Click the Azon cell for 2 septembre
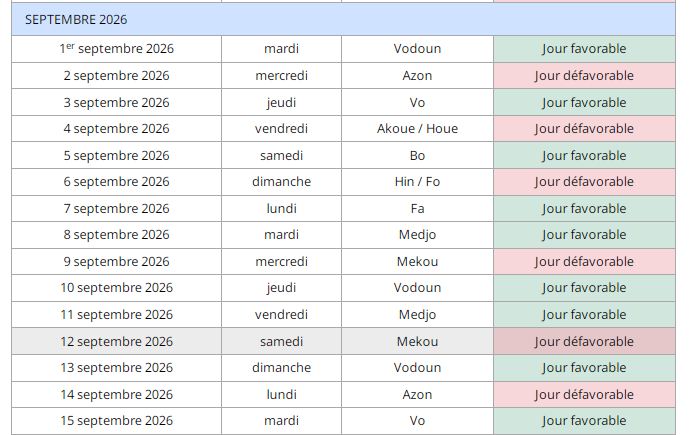The image size is (690, 435). (417, 76)
